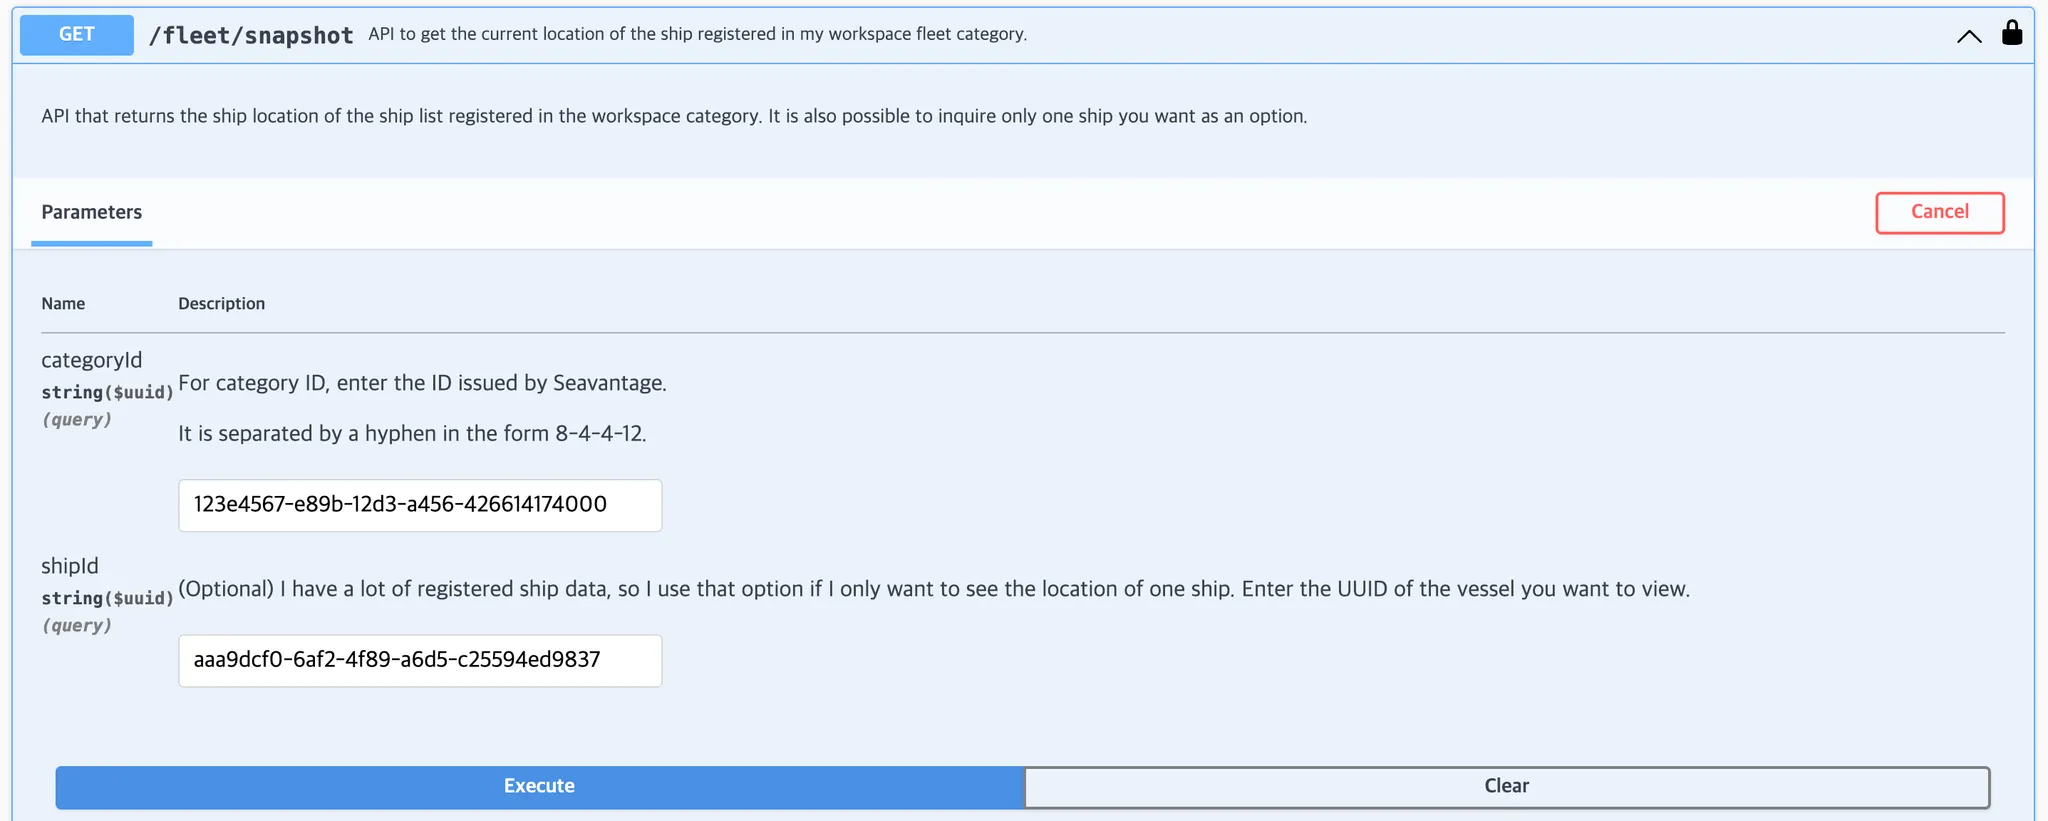This screenshot has width=2048, height=821.
Task: Click the authorization lock icon
Action: click(2011, 33)
